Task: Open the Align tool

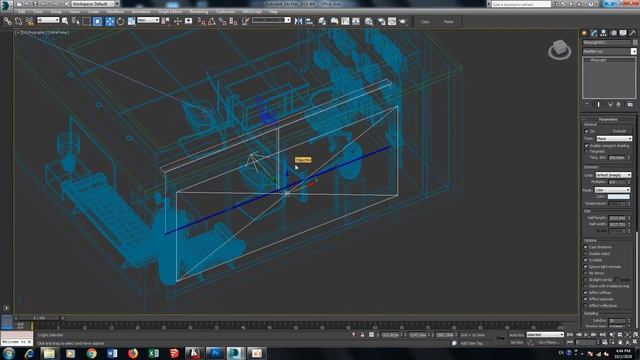Action: point(309,21)
